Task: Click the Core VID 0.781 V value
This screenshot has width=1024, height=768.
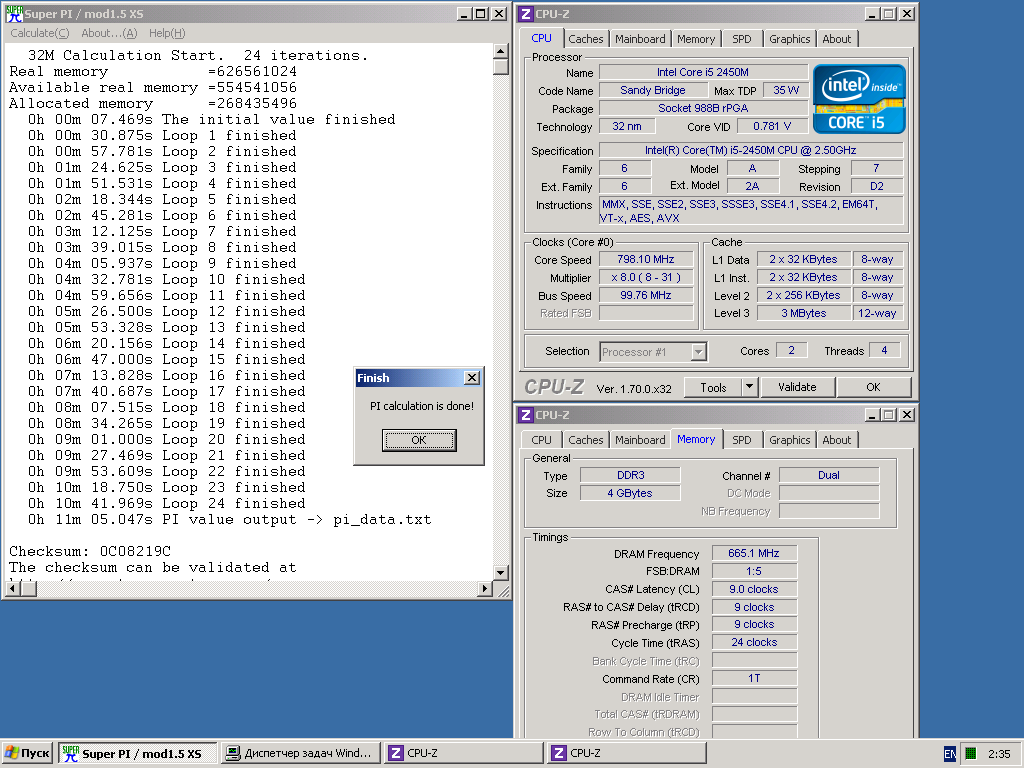Action: click(x=772, y=126)
